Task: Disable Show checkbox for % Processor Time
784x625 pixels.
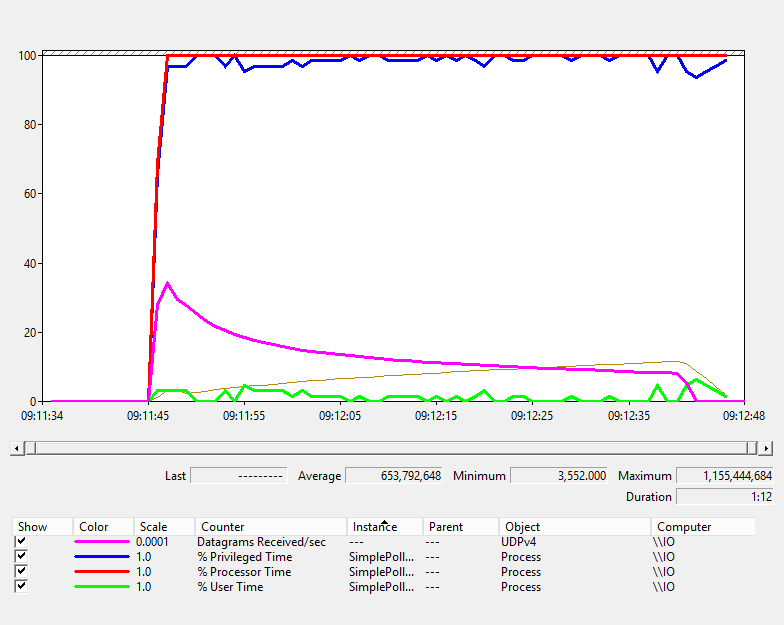Action: coord(21,572)
